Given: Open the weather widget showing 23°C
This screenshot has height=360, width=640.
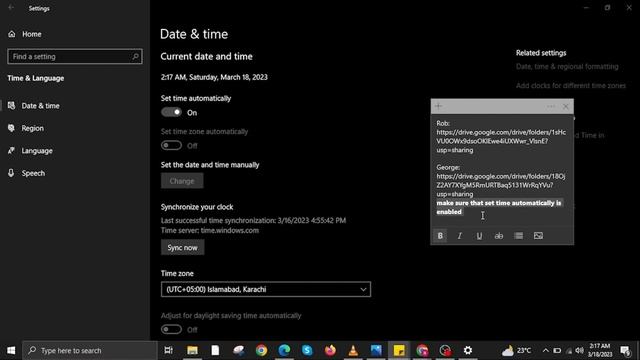Looking at the screenshot, I should [517, 350].
